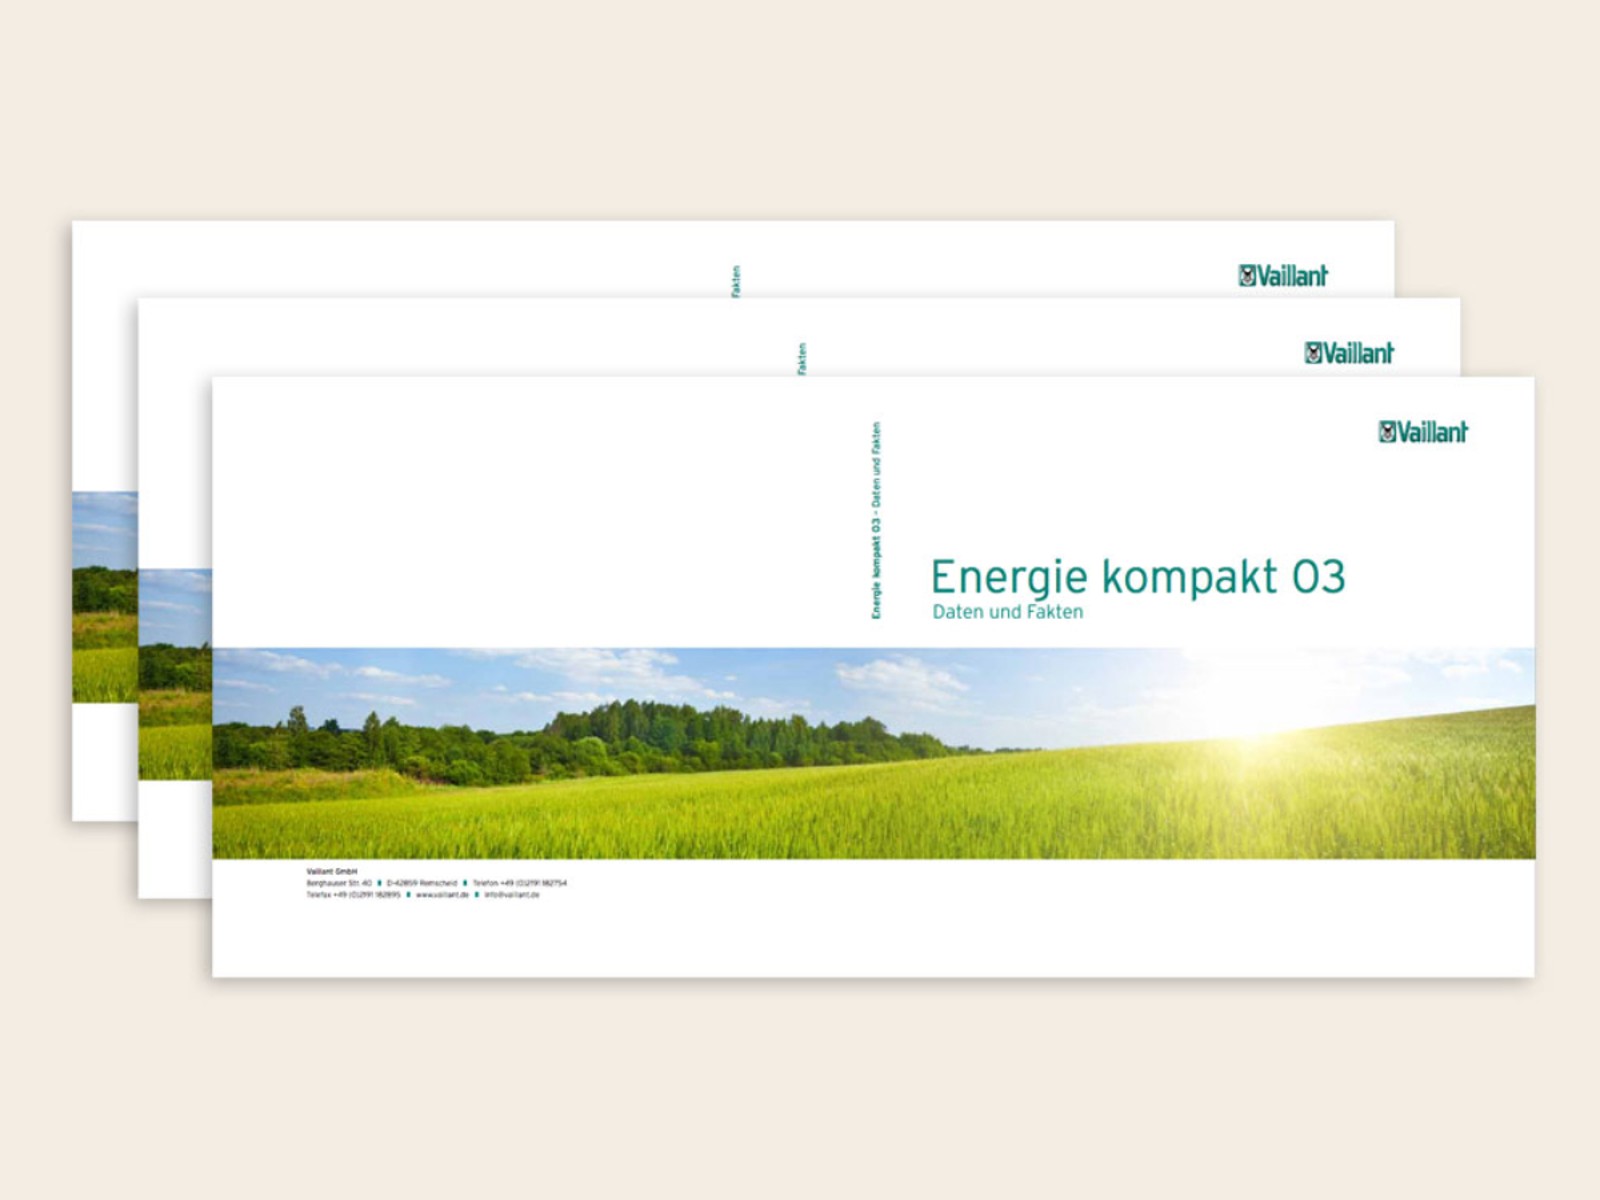The image size is (1600, 1200).
Task: Click the Vaillant logo on the middle brochure
Action: click(1349, 353)
